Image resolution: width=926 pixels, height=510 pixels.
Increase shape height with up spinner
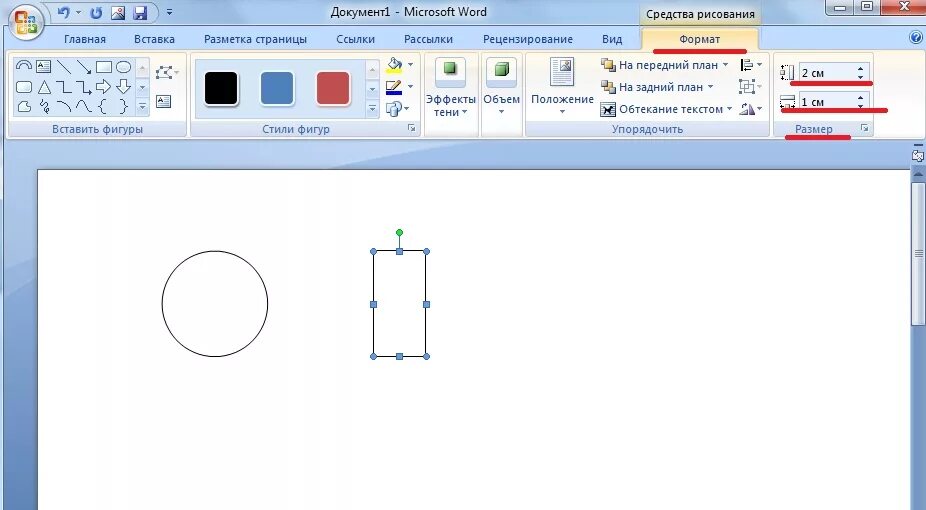tap(860, 68)
